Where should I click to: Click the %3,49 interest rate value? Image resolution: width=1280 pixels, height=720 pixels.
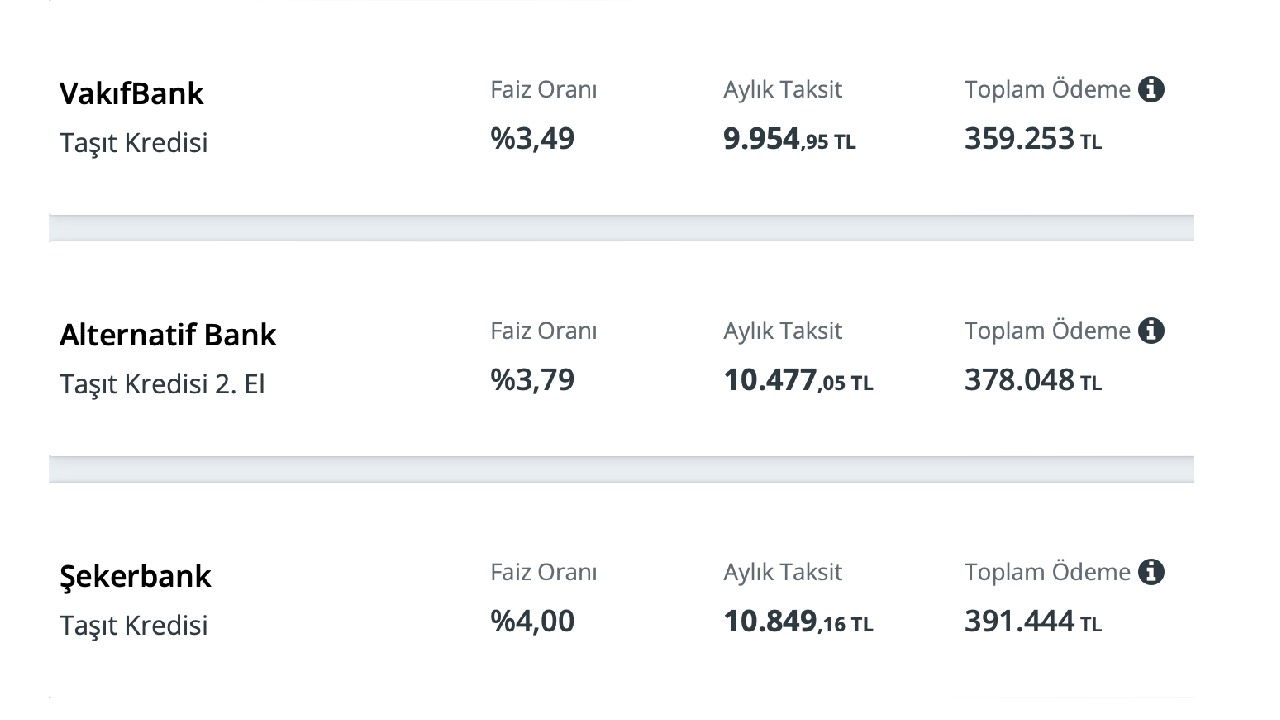coord(533,138)
